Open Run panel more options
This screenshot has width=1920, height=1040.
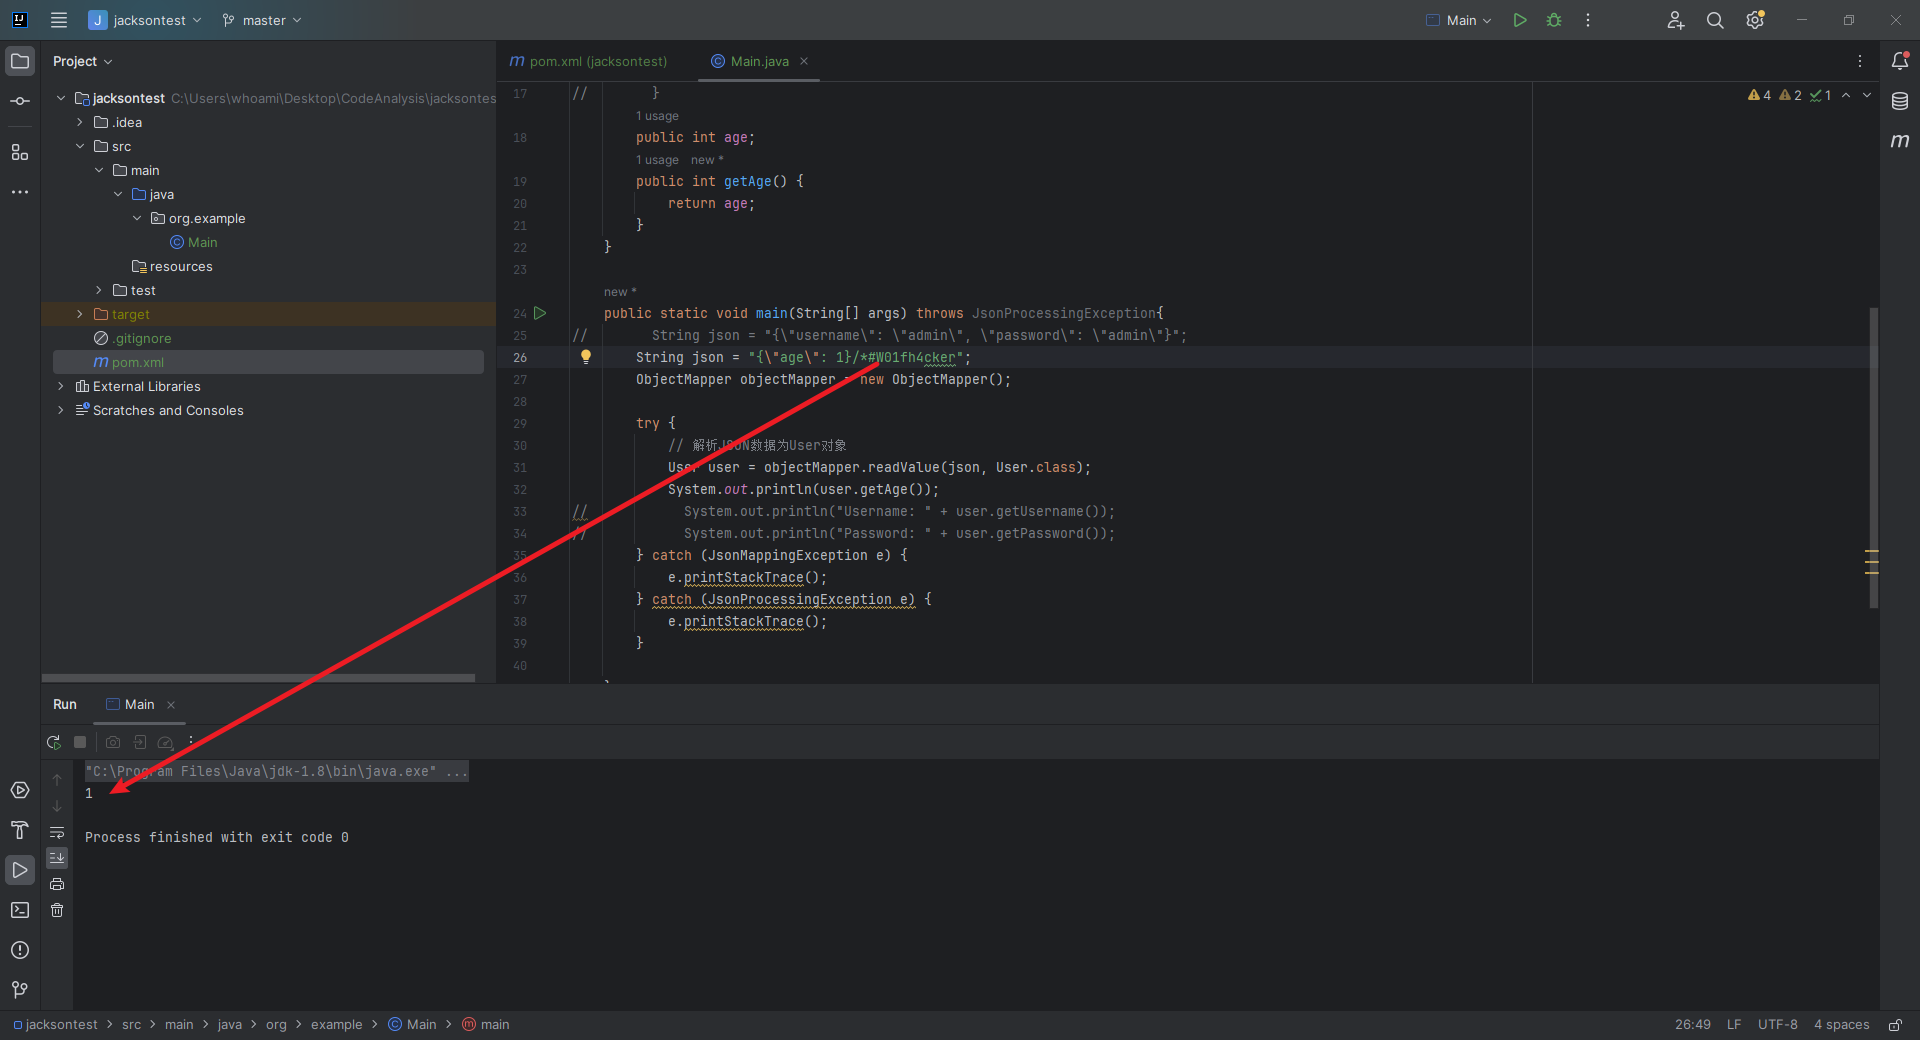tap(191, 742)
